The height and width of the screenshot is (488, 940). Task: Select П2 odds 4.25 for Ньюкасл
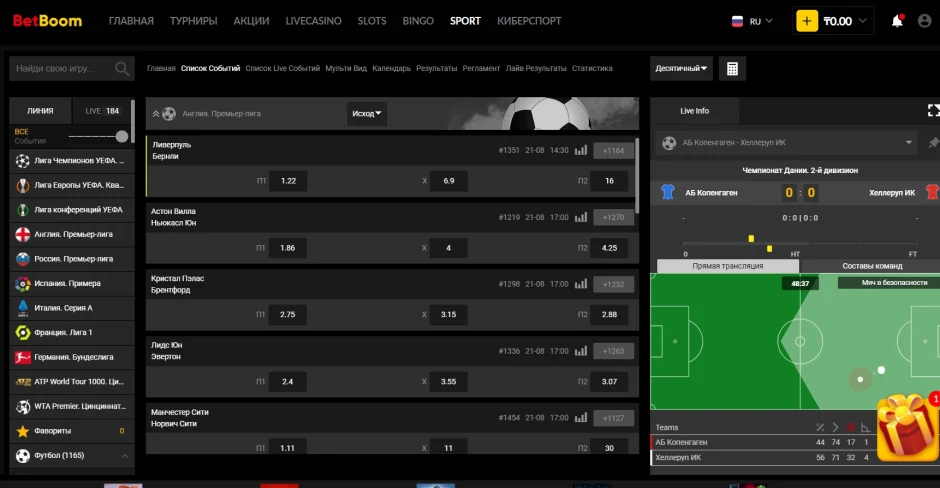tap(609, 248)
